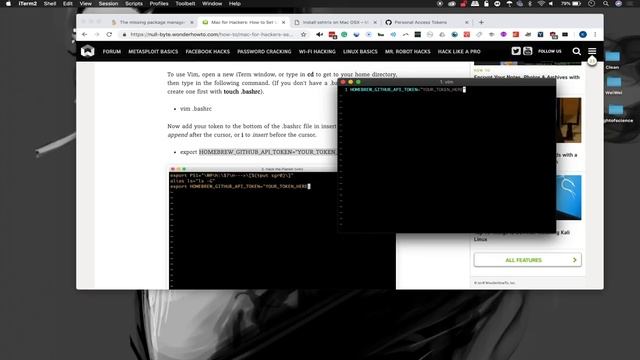640x360 pixels.
Task: Open FACEBOOK HACKS section
Action: click(208, 52)
